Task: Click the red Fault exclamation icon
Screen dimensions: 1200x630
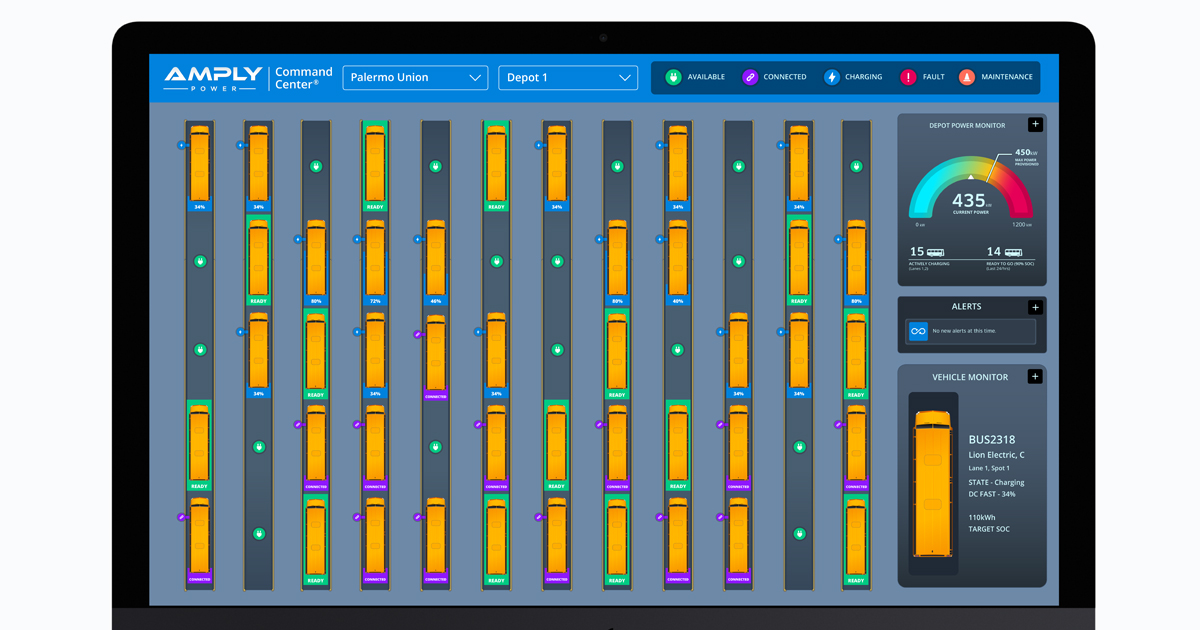Action: pyautogui.click(x=908, y=77)
